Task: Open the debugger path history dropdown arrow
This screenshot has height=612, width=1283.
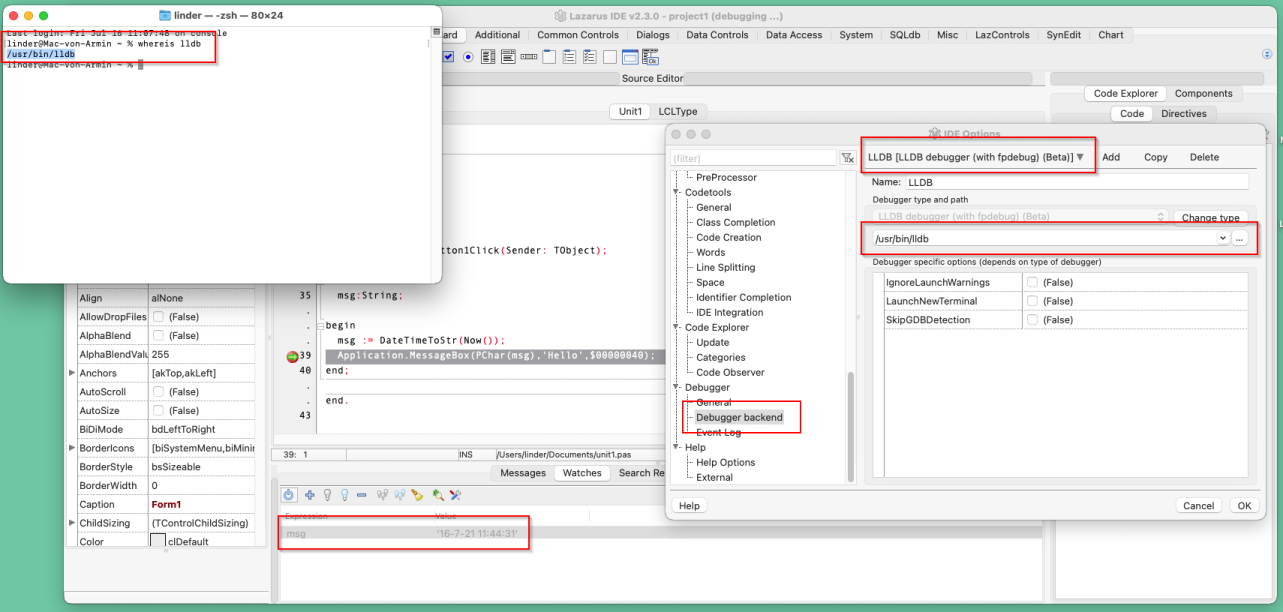Action: (1222, 239)
